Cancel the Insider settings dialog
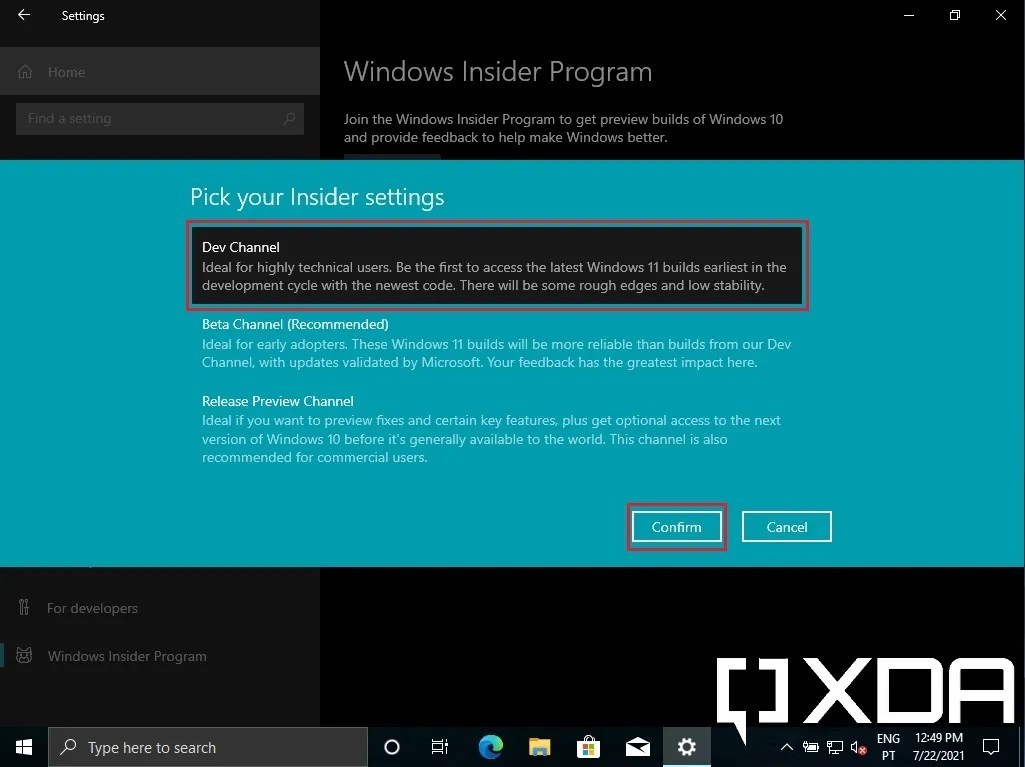This screenshot has width=1025, height=767. coord(786,526)
